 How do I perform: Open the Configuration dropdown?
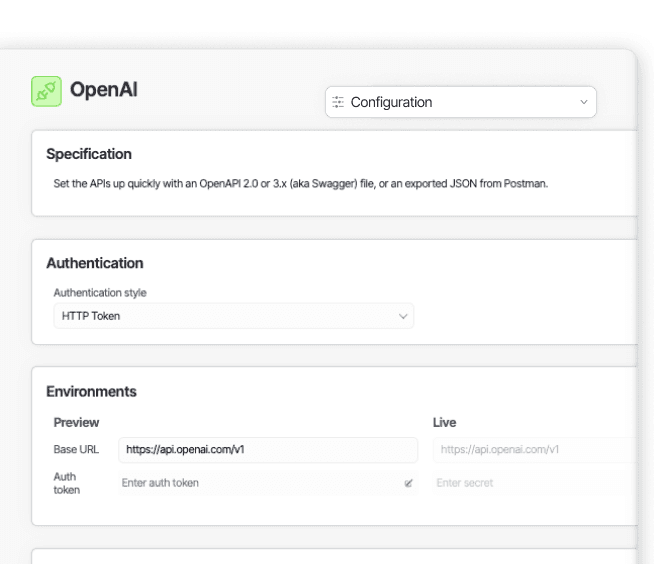click(460, 102)
